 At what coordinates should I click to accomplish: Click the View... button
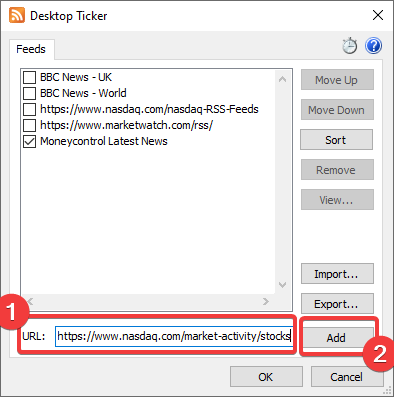pos(337,200)
